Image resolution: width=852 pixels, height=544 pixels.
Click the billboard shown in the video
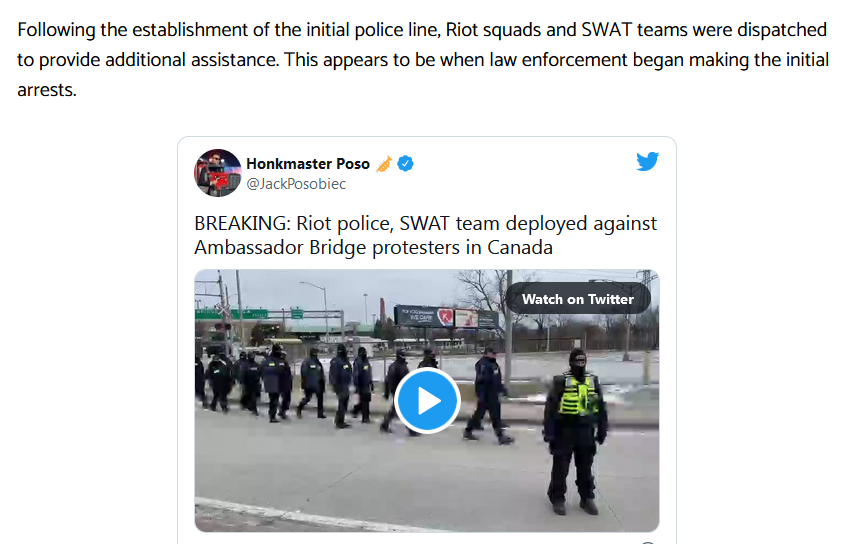tap(448, 316)
